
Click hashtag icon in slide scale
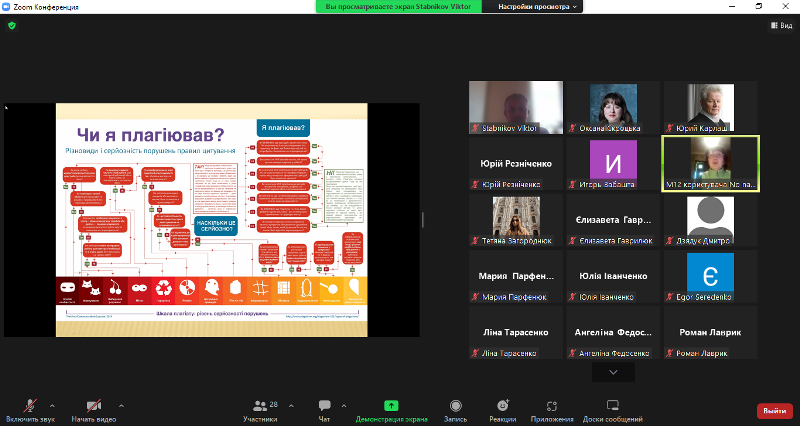tap(260, 288)
